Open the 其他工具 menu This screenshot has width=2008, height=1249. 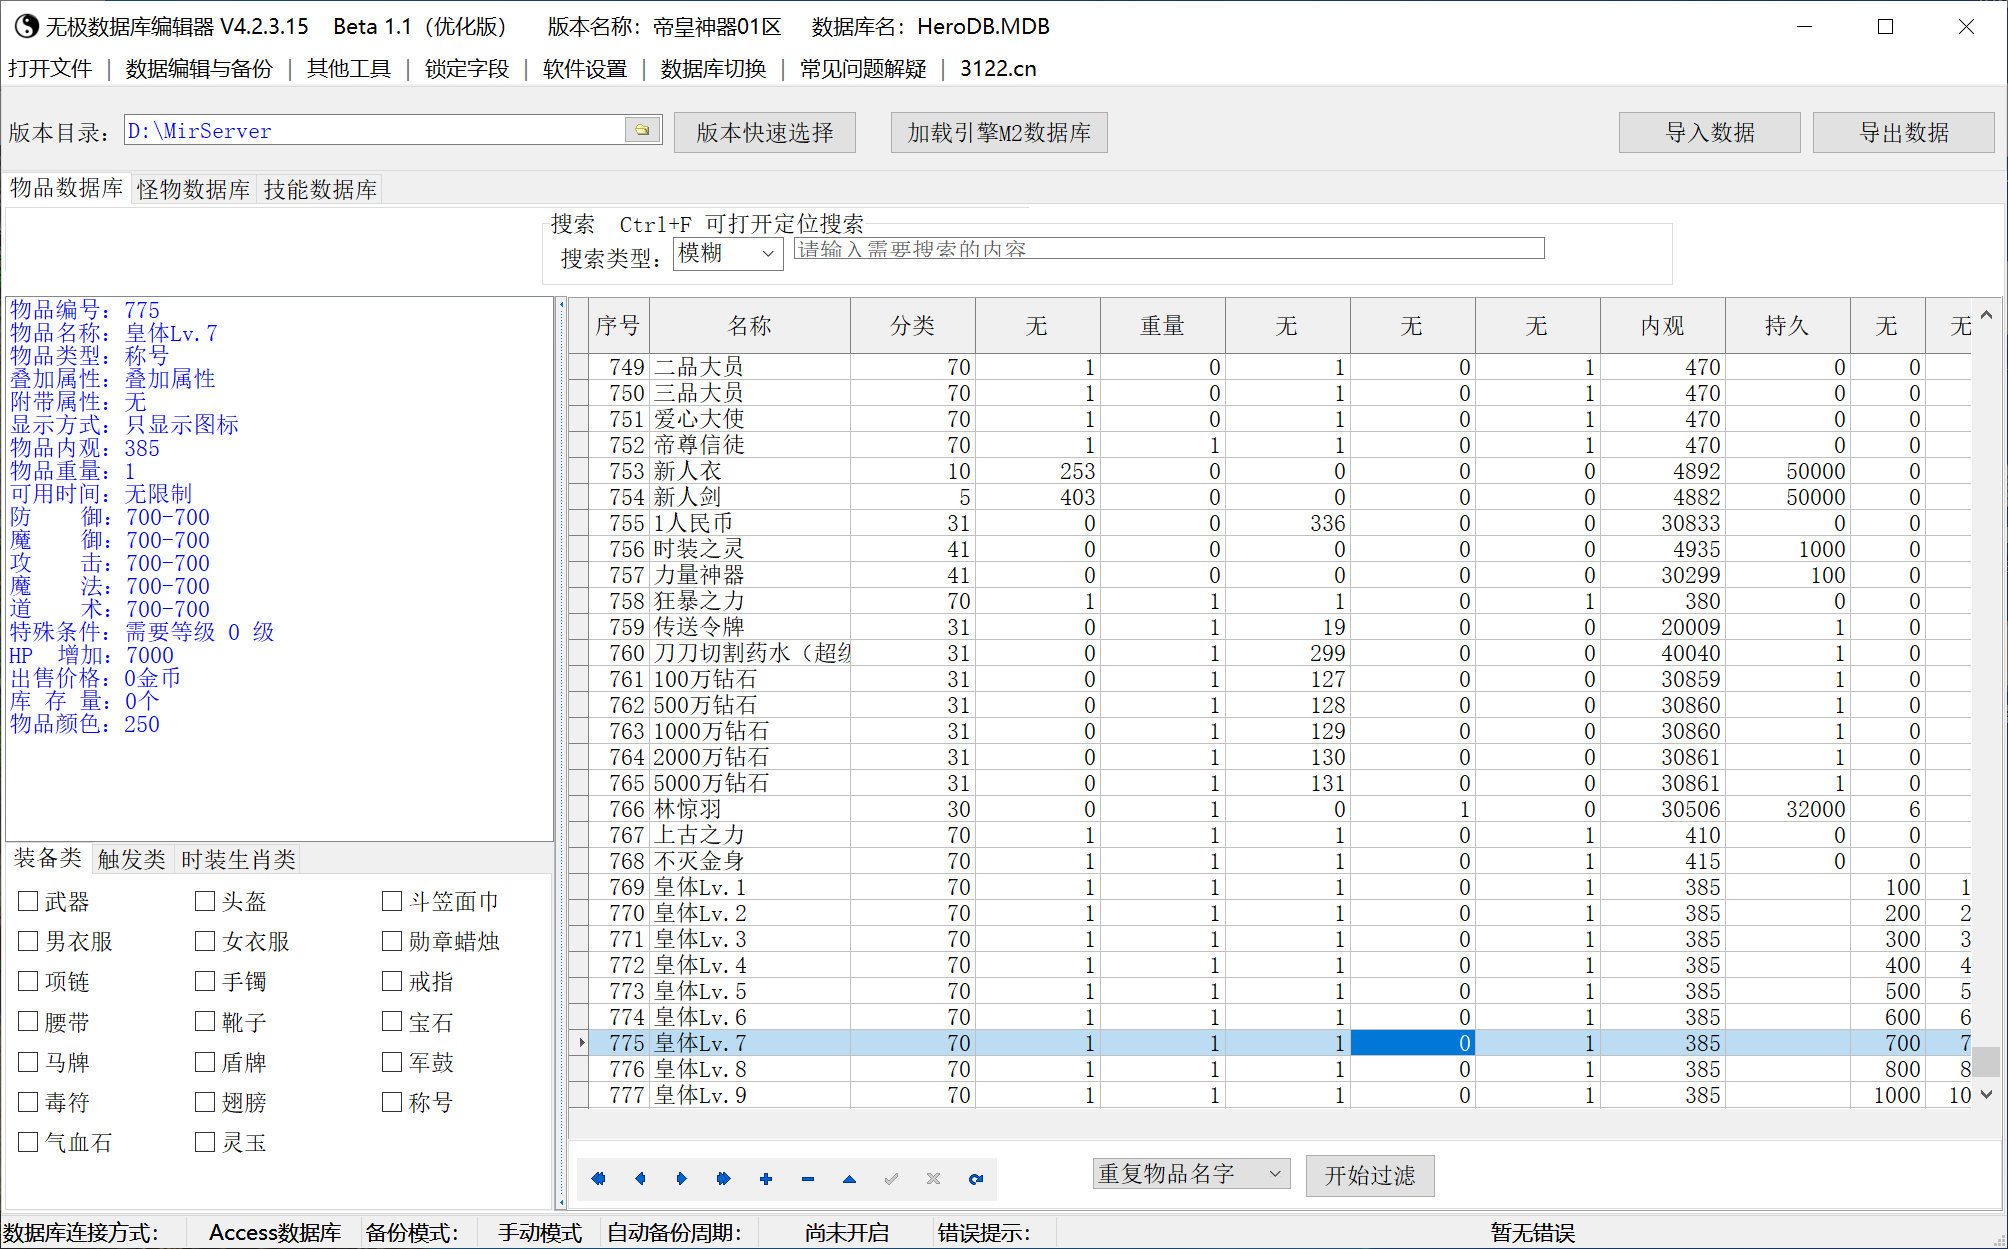coord(349,69)
